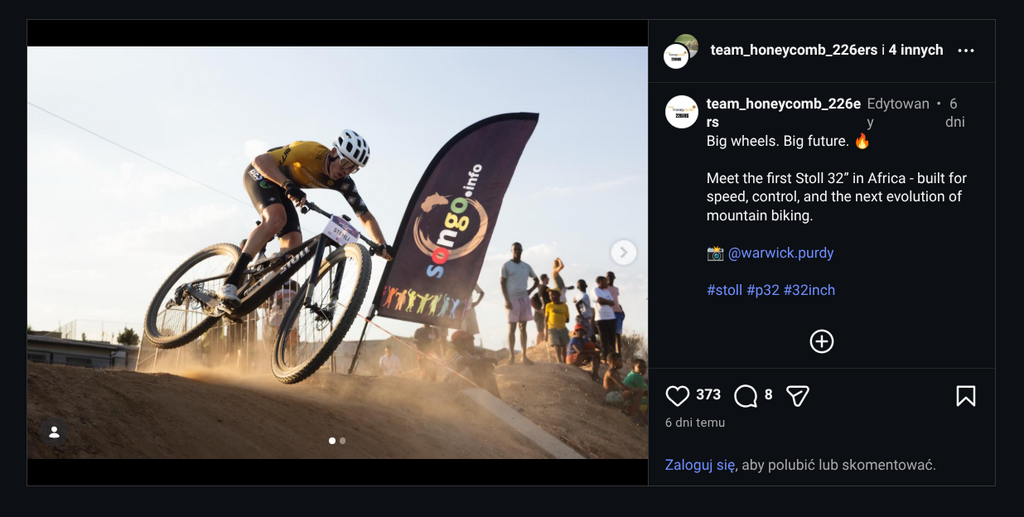Open #stoll hashtag
The width and height of the screenshot is (1024, 517).
pos(724,290)
